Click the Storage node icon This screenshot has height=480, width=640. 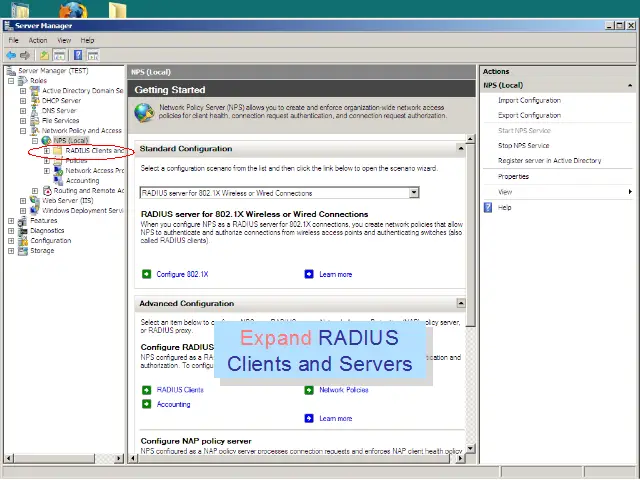pos(23,251)
